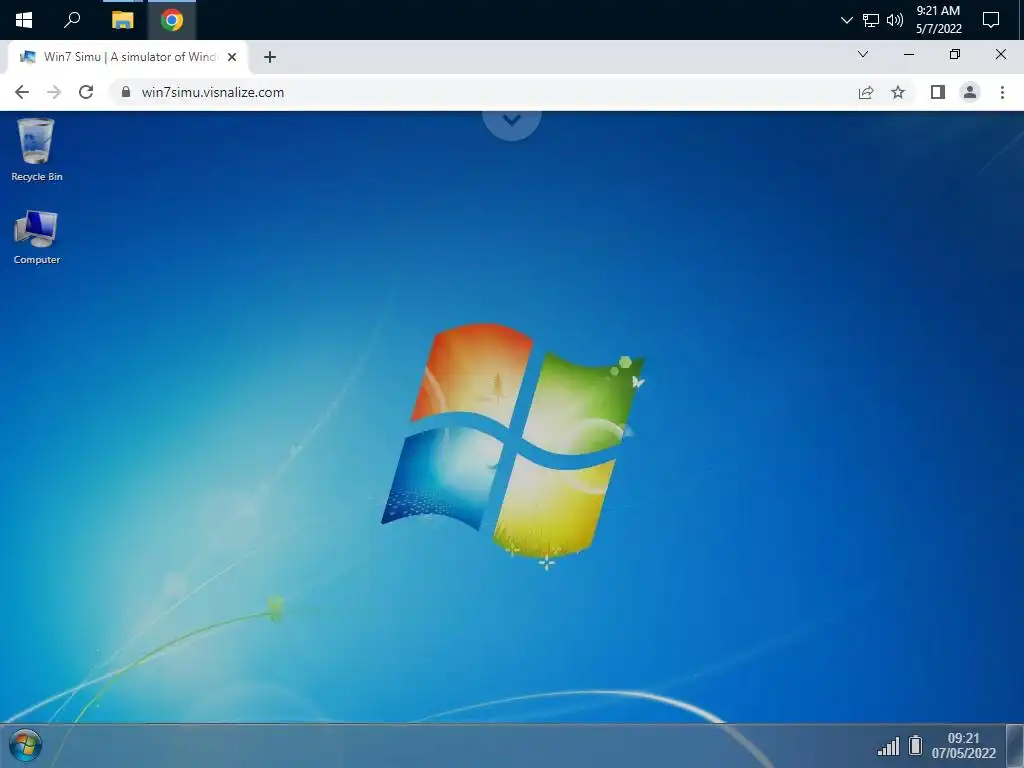This screenshot has height=768, width=1024.
Task: Open the Chrome profile avatar
Action: coord(970,92)
